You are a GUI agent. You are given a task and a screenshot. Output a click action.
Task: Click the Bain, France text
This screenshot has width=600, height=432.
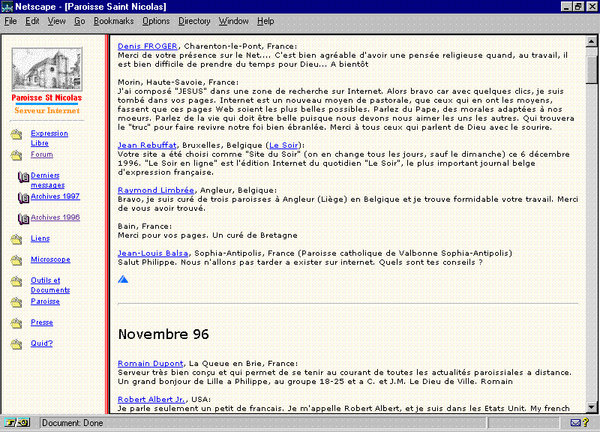point(145,226)
